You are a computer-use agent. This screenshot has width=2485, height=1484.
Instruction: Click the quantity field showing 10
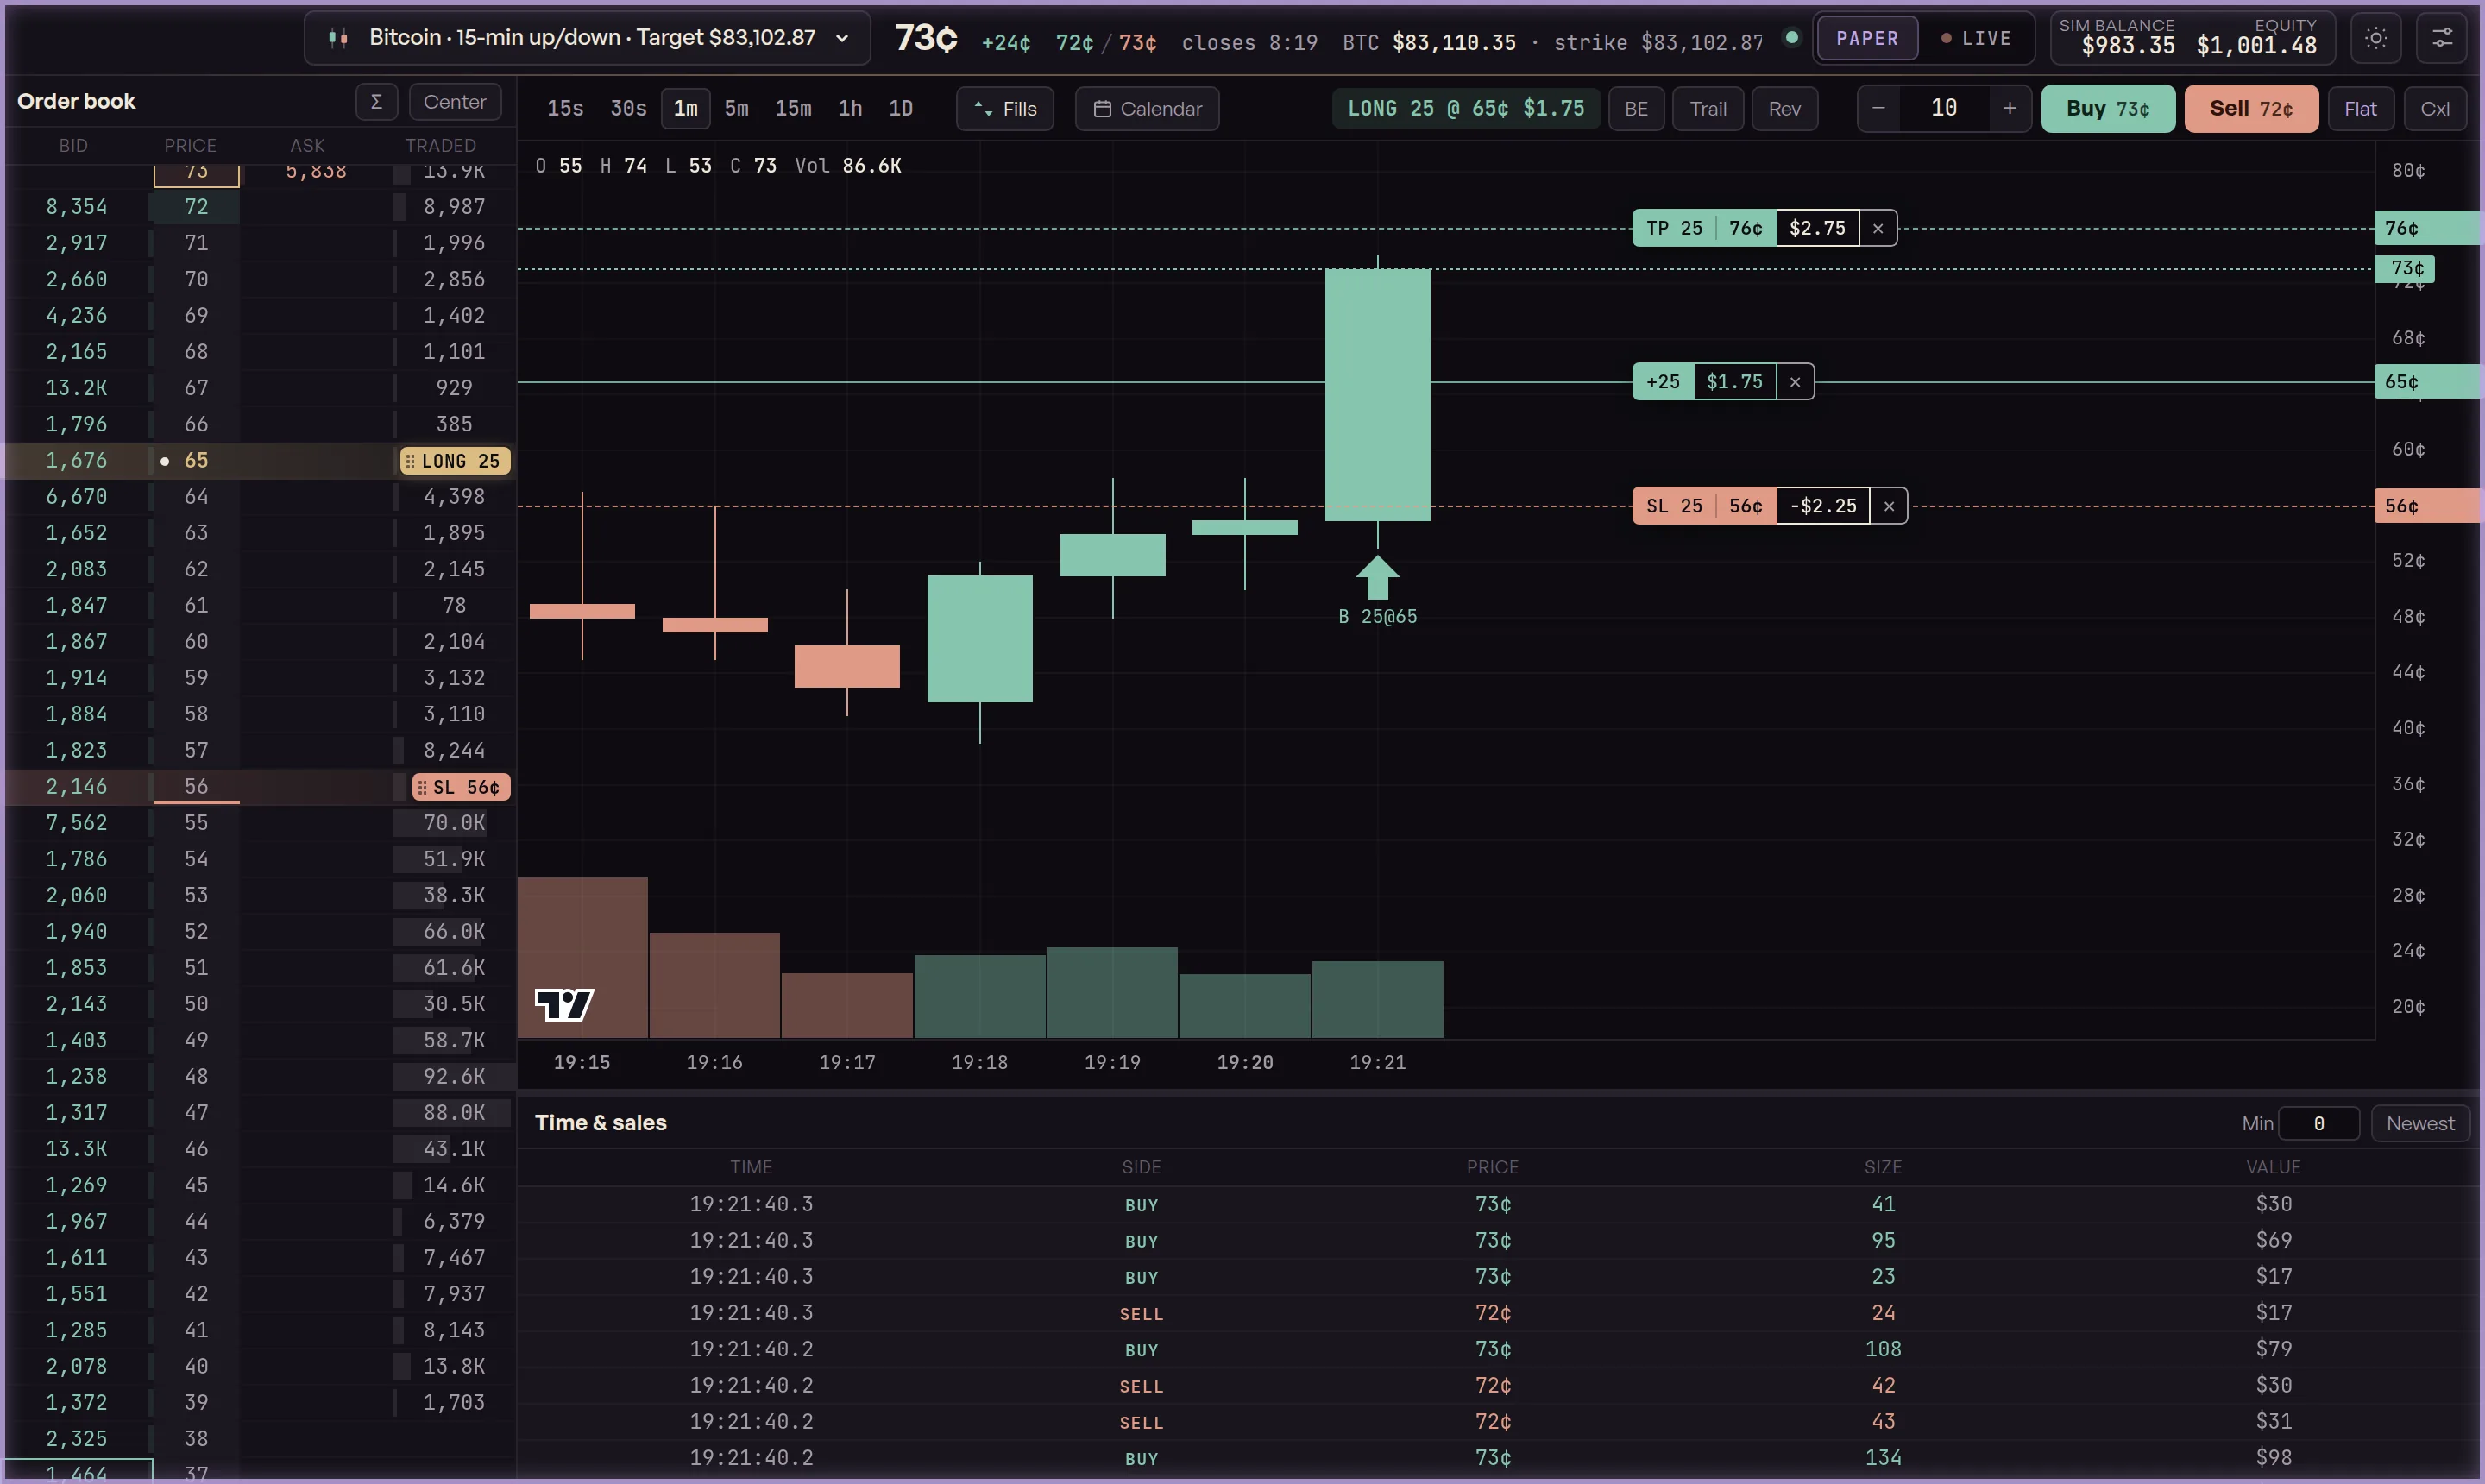tap(1944, 109)
